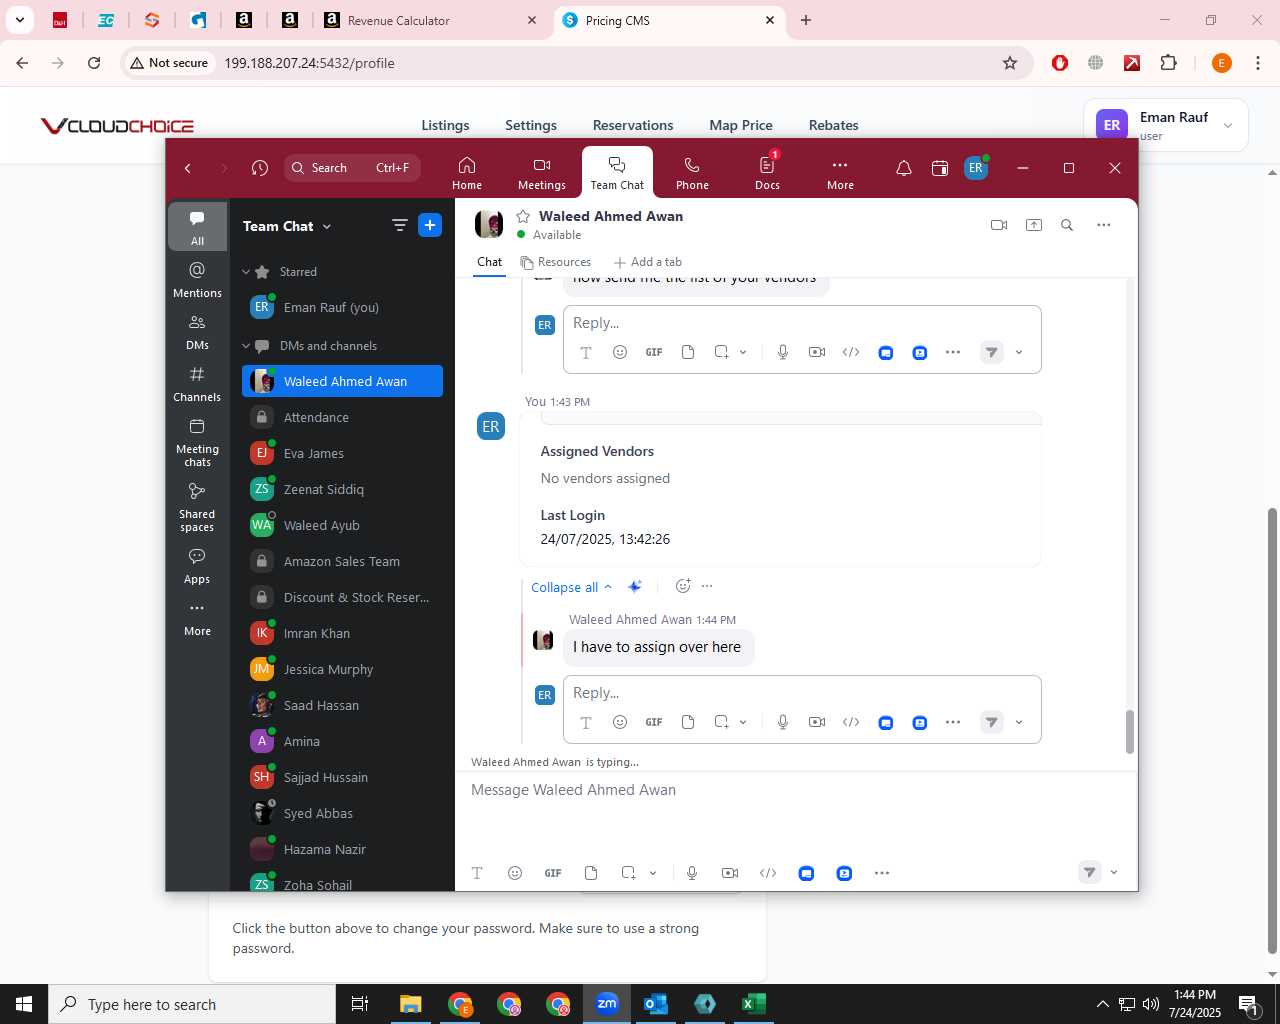Click the Message Waleed Ahmed Awan input field
Image resolution: width=1280 pixels, height=1024 pixels.
click(x=795, y=790)
